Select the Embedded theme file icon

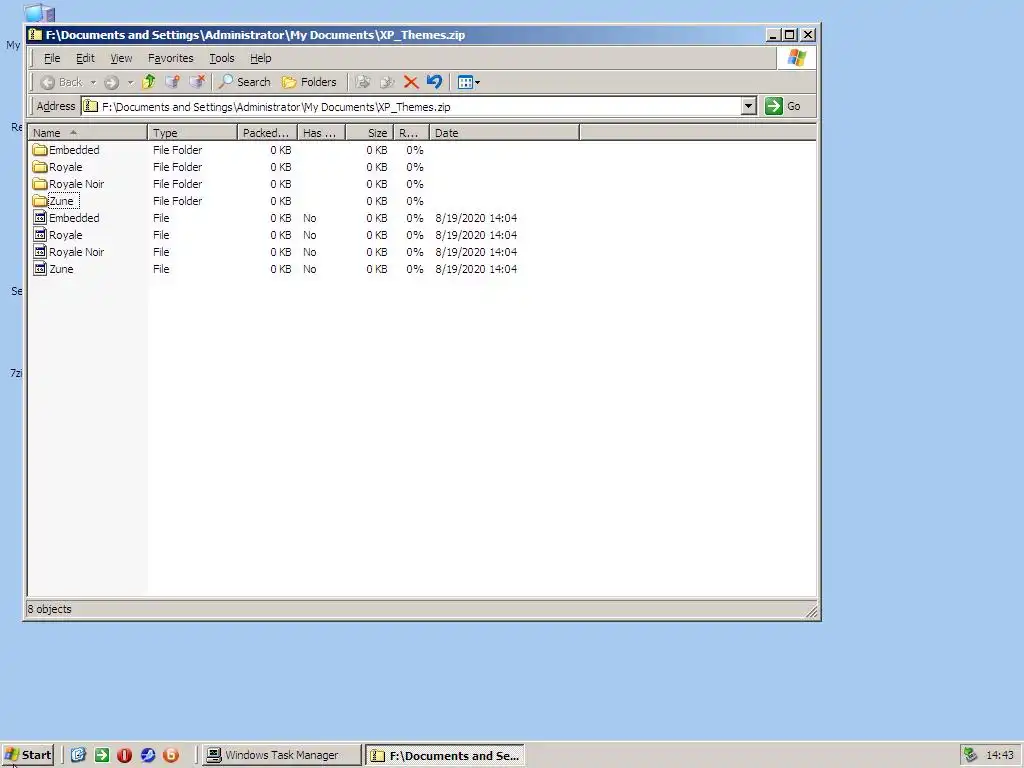point(40,217)
